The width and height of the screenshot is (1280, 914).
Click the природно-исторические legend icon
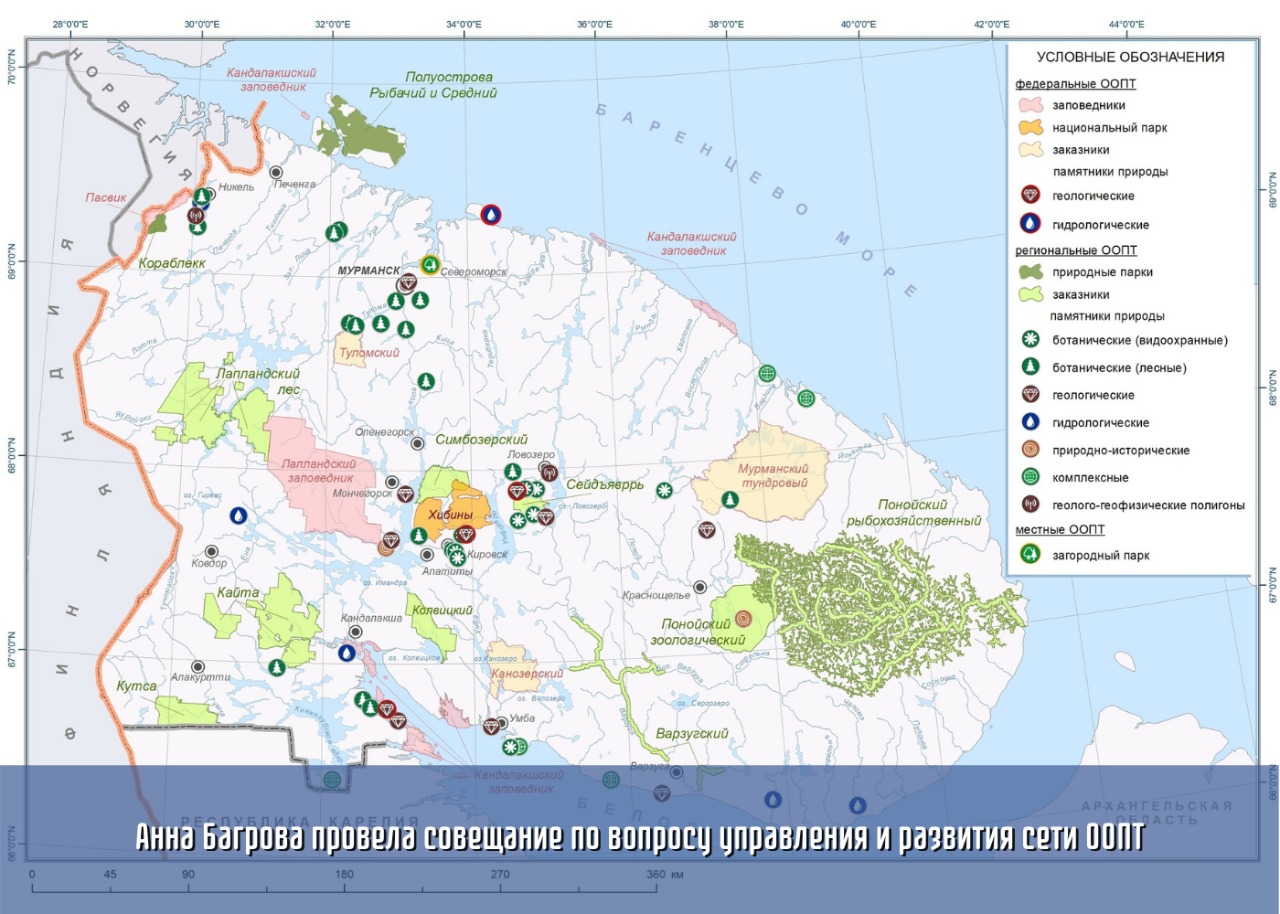(x=1031, y=450)
